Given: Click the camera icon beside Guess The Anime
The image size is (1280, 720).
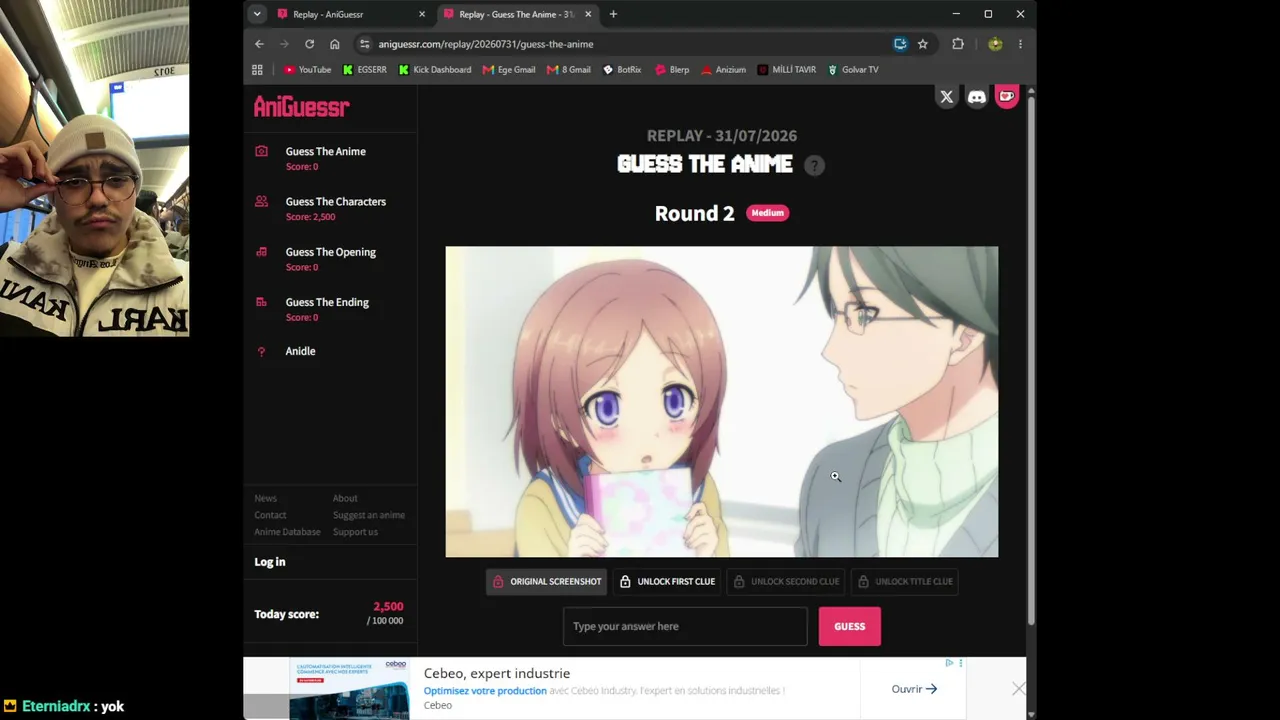Looking at the screenshot, I should pos(261,151).
